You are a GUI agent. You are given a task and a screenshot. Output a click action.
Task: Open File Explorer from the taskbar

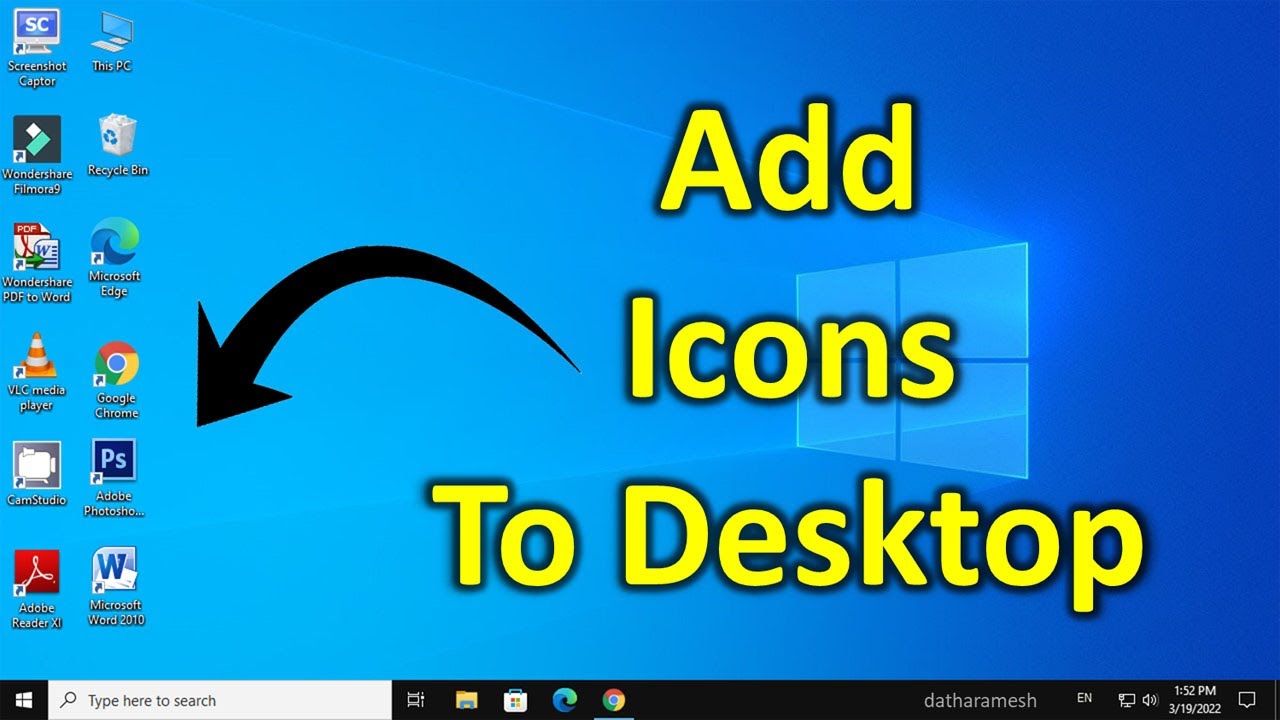(466, 700)
